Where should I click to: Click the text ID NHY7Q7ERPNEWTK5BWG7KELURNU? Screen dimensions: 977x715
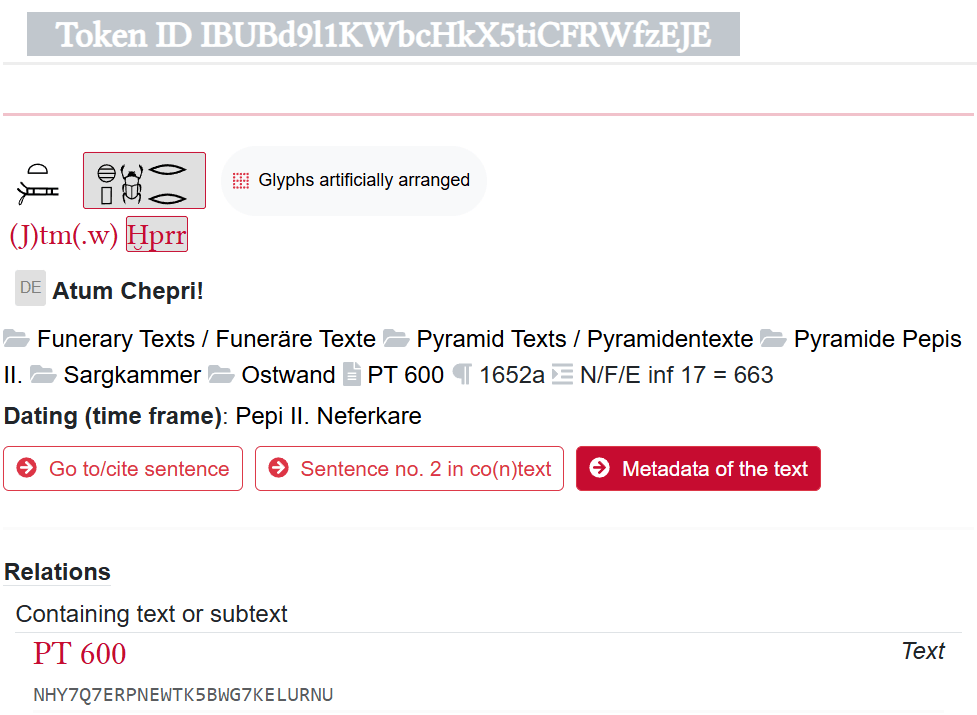pos(183,695)
